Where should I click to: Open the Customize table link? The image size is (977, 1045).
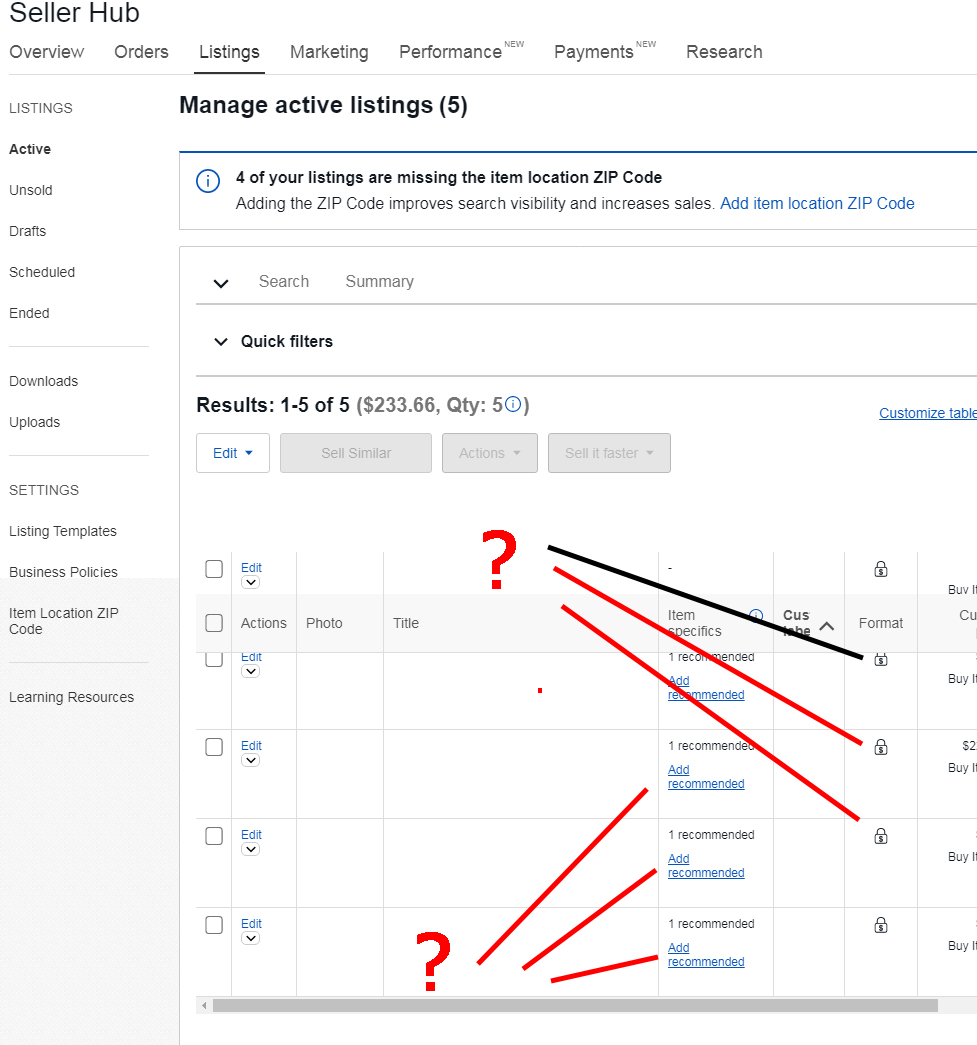(928, 413)
